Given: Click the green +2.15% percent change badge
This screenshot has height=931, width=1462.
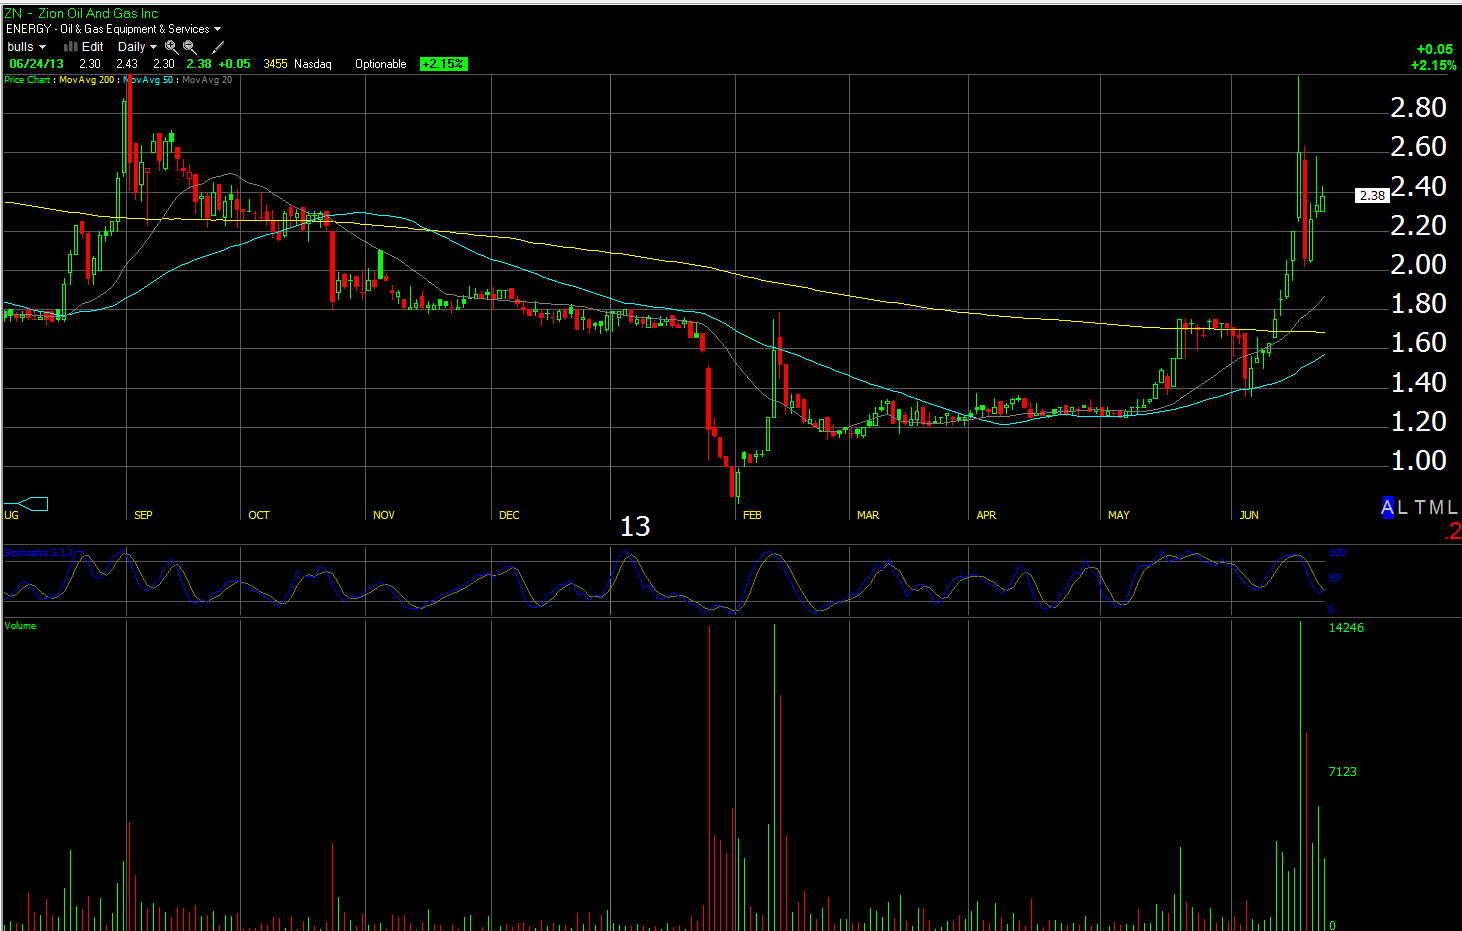Looking at the screenshot, I should (x=443, y=64).
